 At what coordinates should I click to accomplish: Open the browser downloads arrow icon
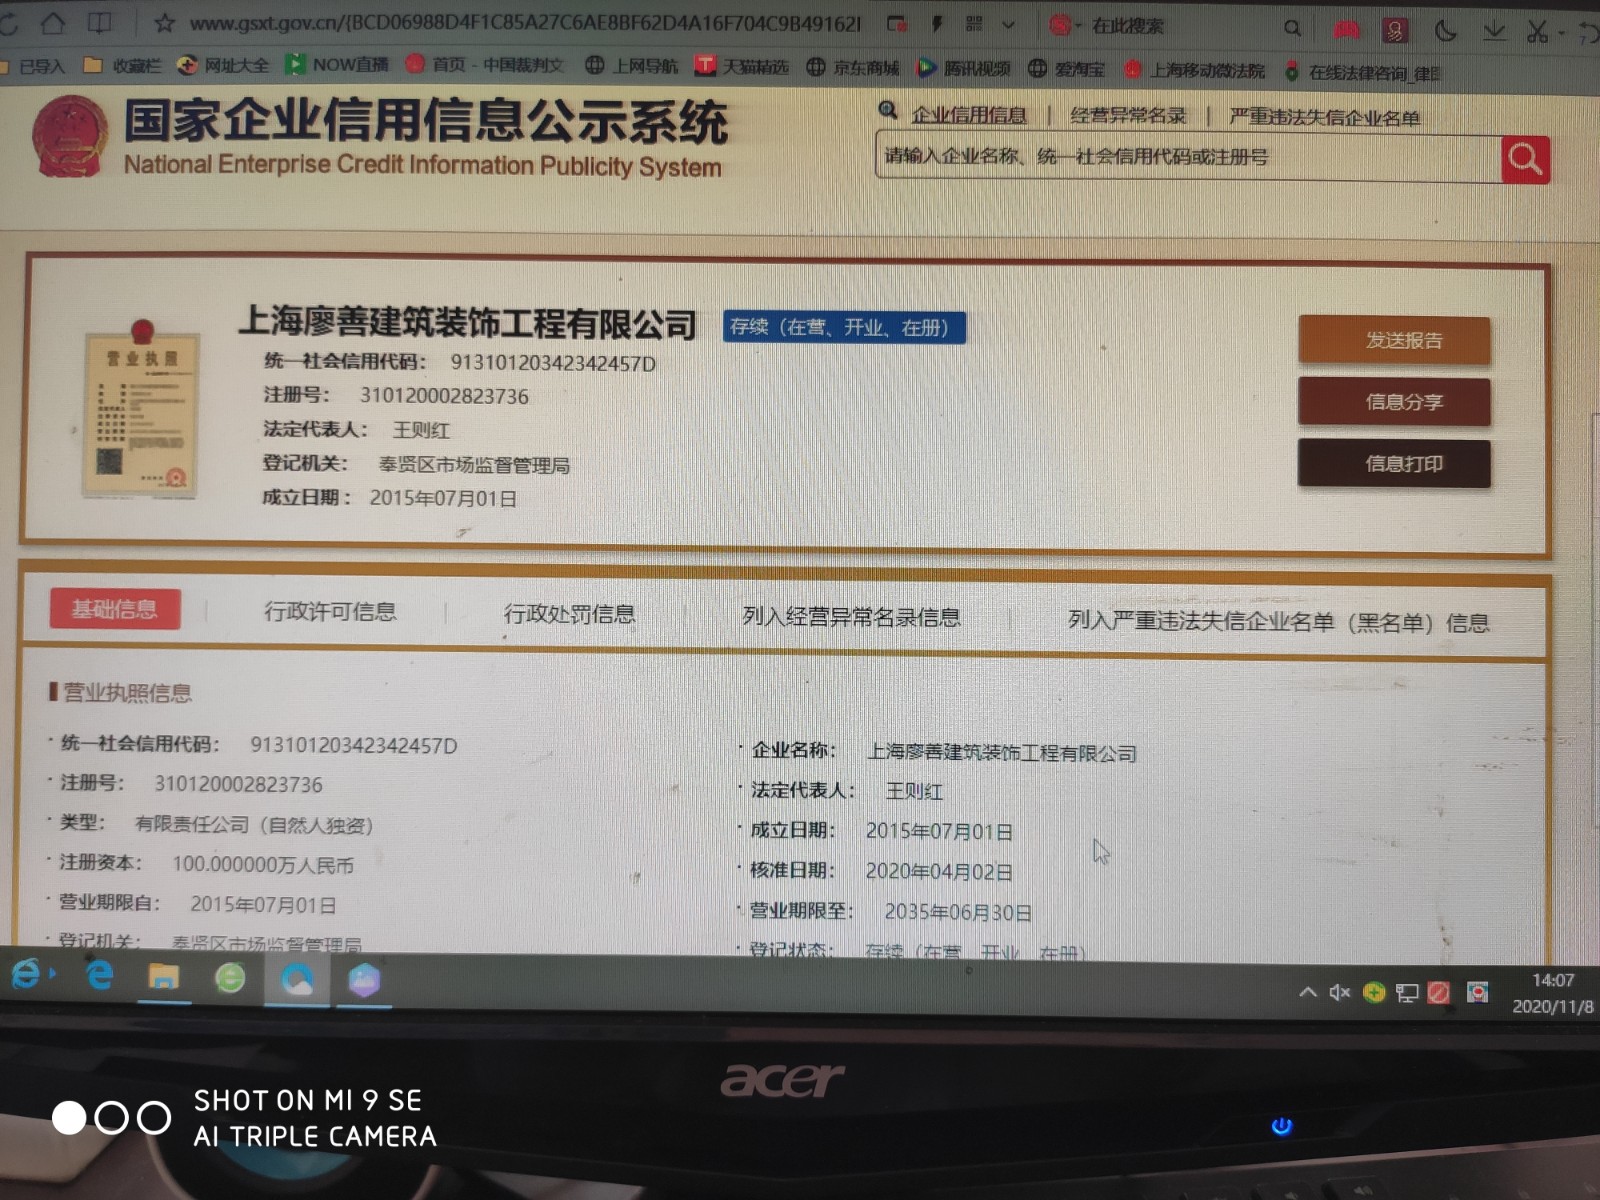click(1494, 31)
